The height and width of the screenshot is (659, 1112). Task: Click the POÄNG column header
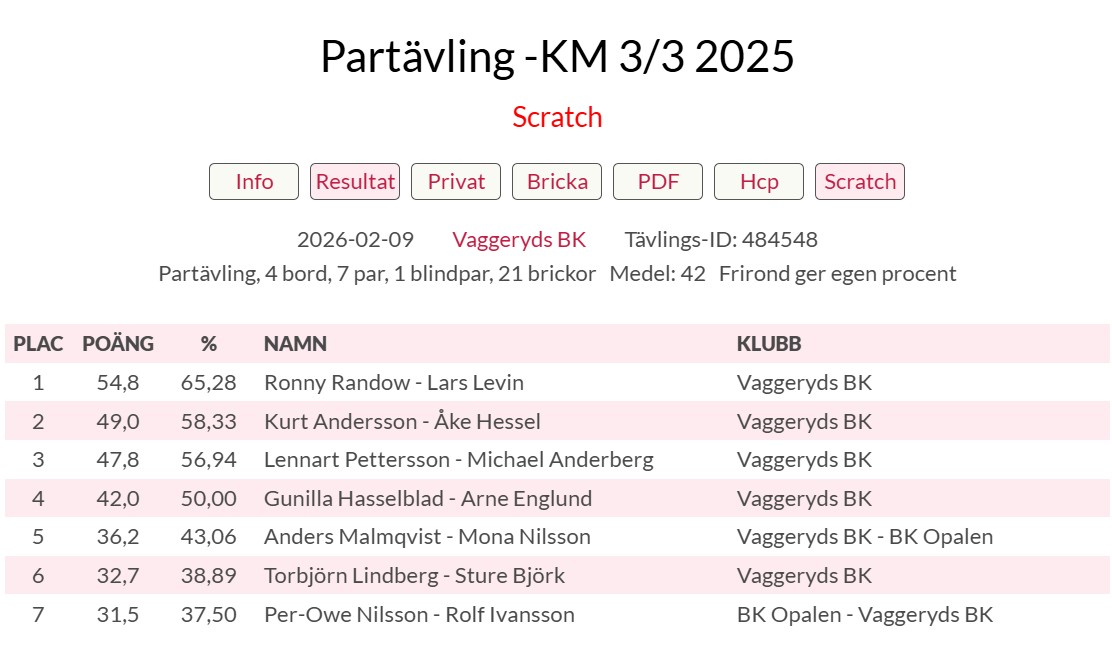[x=118, y=344]
